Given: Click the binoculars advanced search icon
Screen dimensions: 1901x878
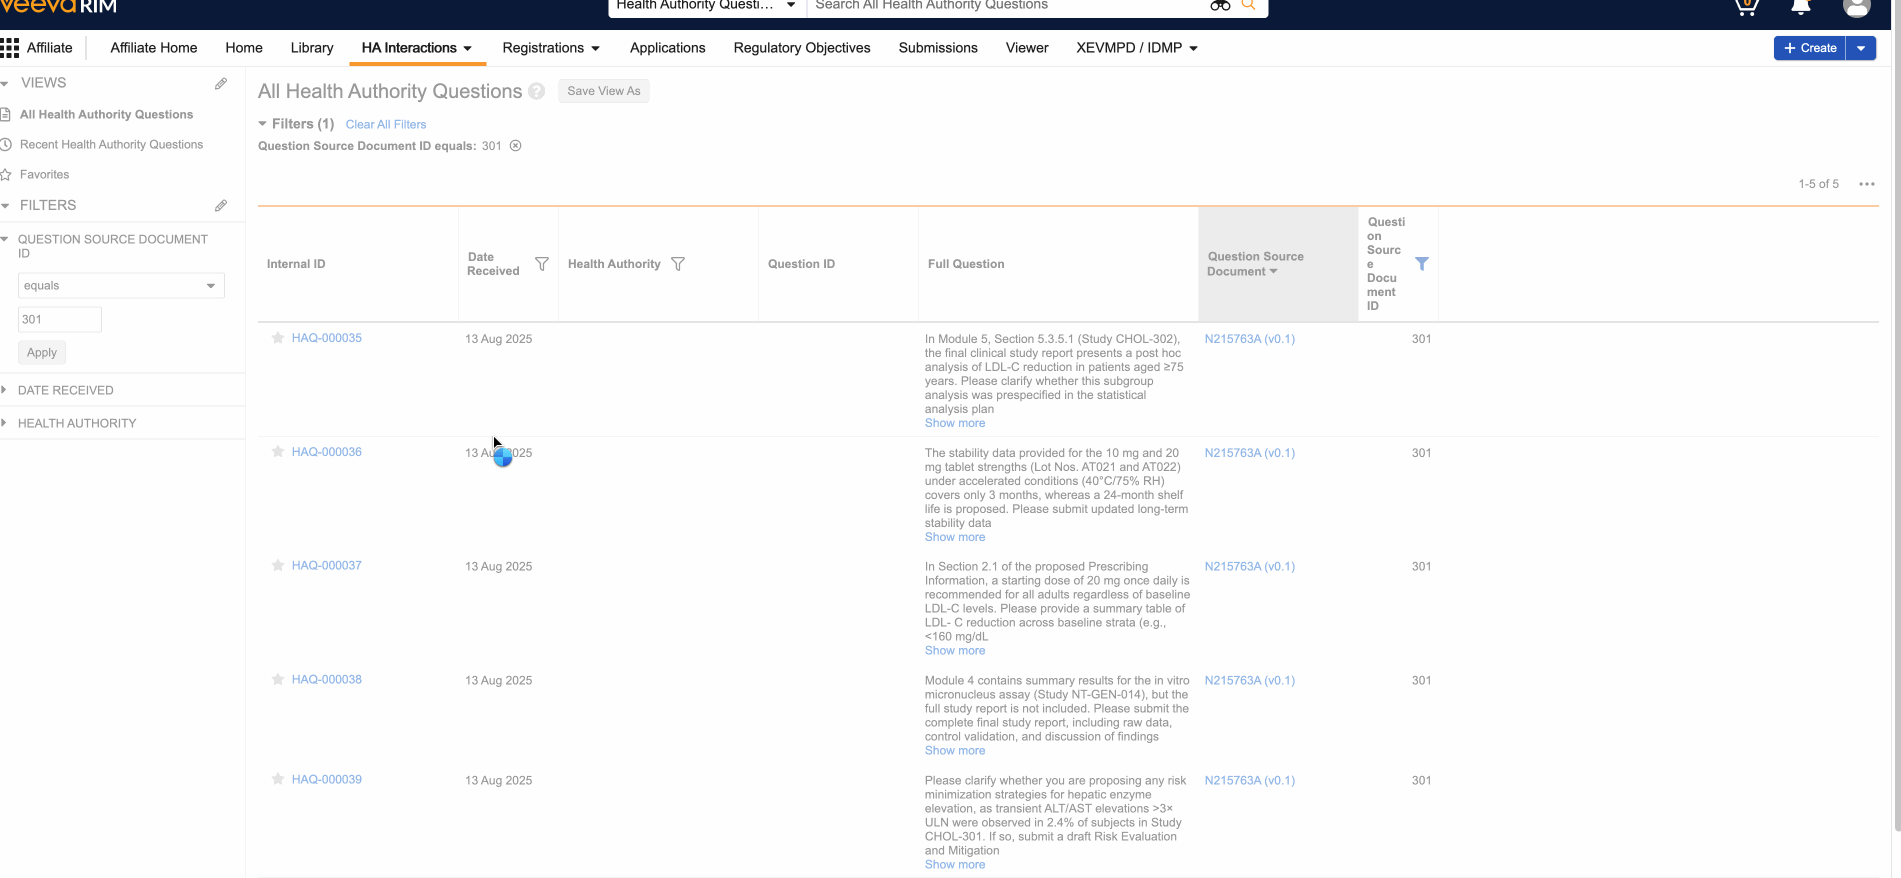Looking at the screenshot, I should [1219, 6].
